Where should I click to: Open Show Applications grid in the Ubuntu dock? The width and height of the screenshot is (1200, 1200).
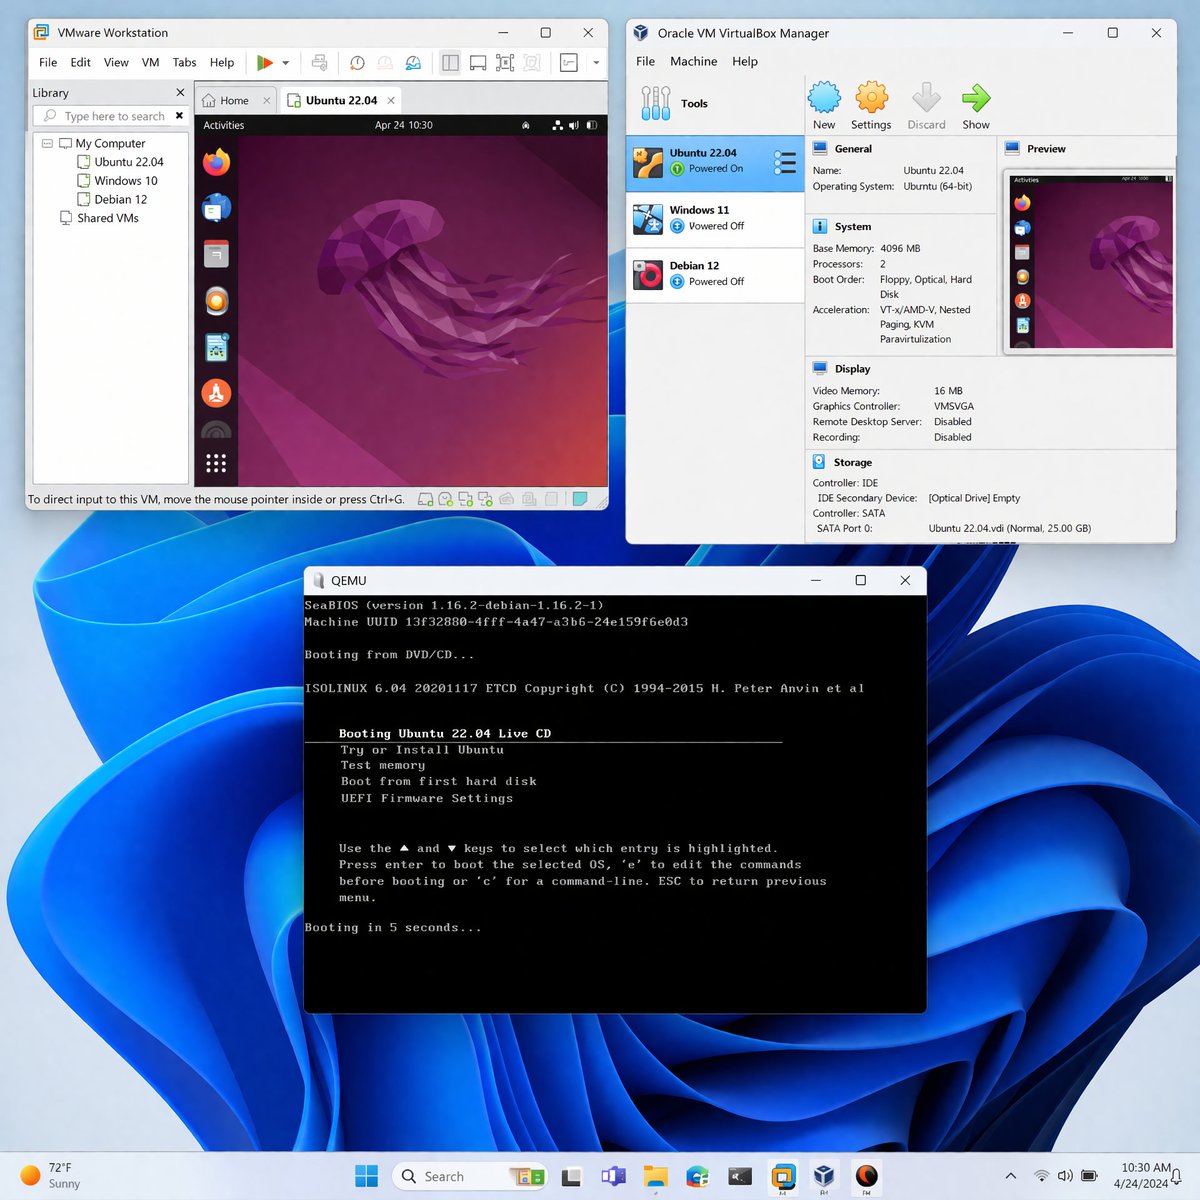click(216, 462)
